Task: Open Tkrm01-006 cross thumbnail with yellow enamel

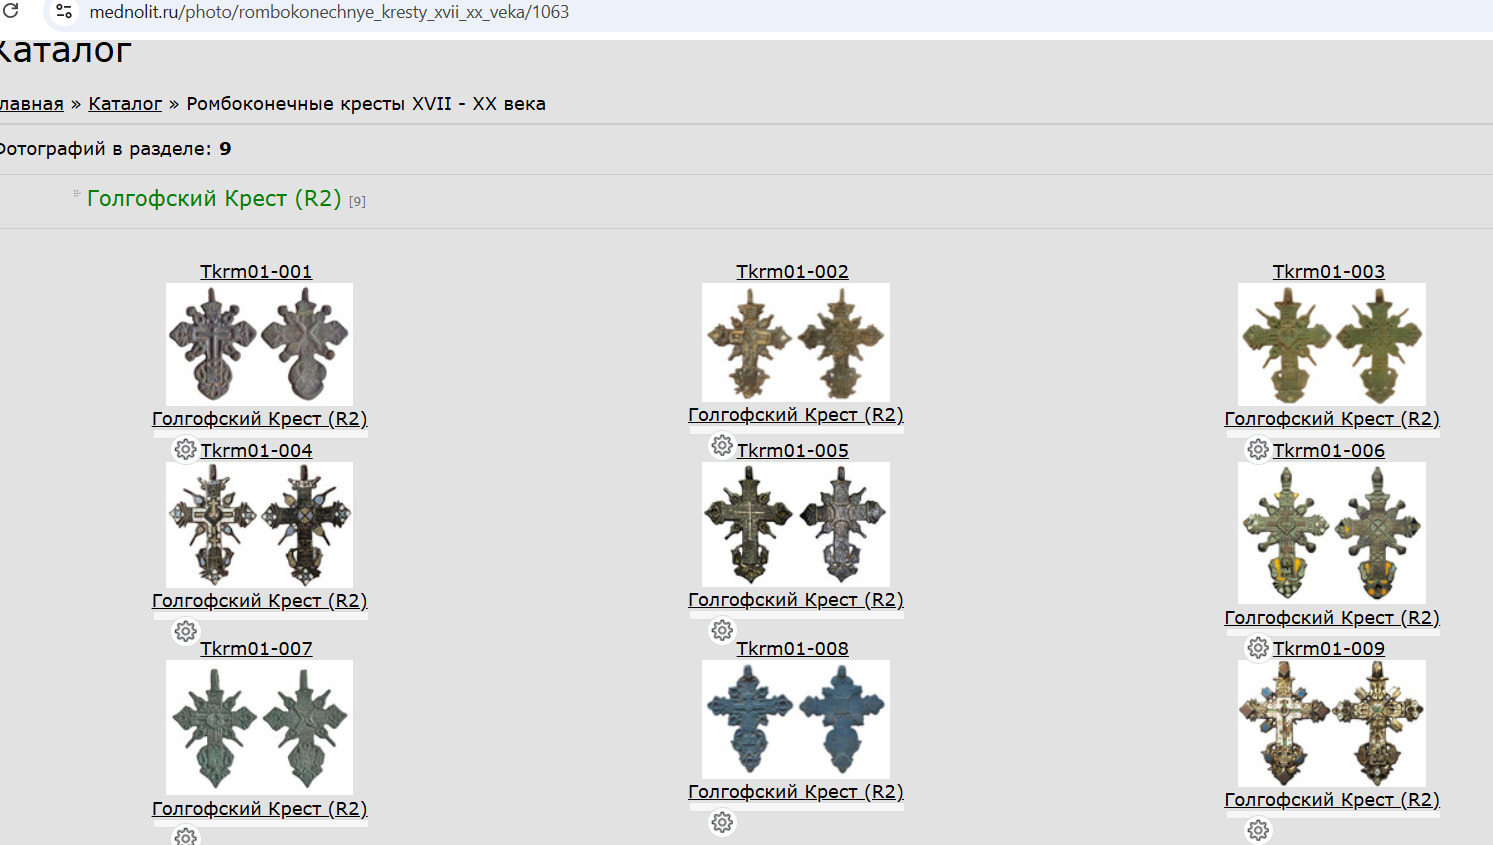Action: tap(1331, 533)
